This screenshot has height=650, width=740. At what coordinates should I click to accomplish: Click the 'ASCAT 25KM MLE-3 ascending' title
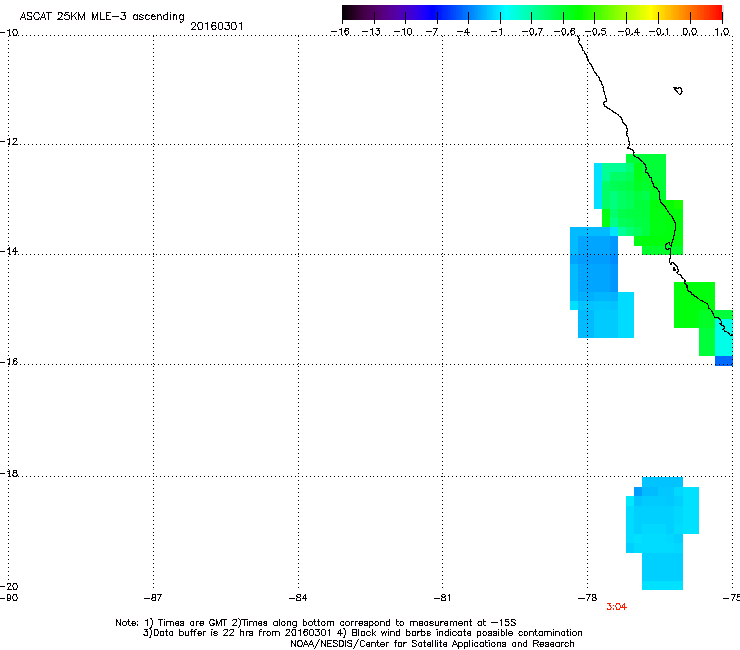102,17
